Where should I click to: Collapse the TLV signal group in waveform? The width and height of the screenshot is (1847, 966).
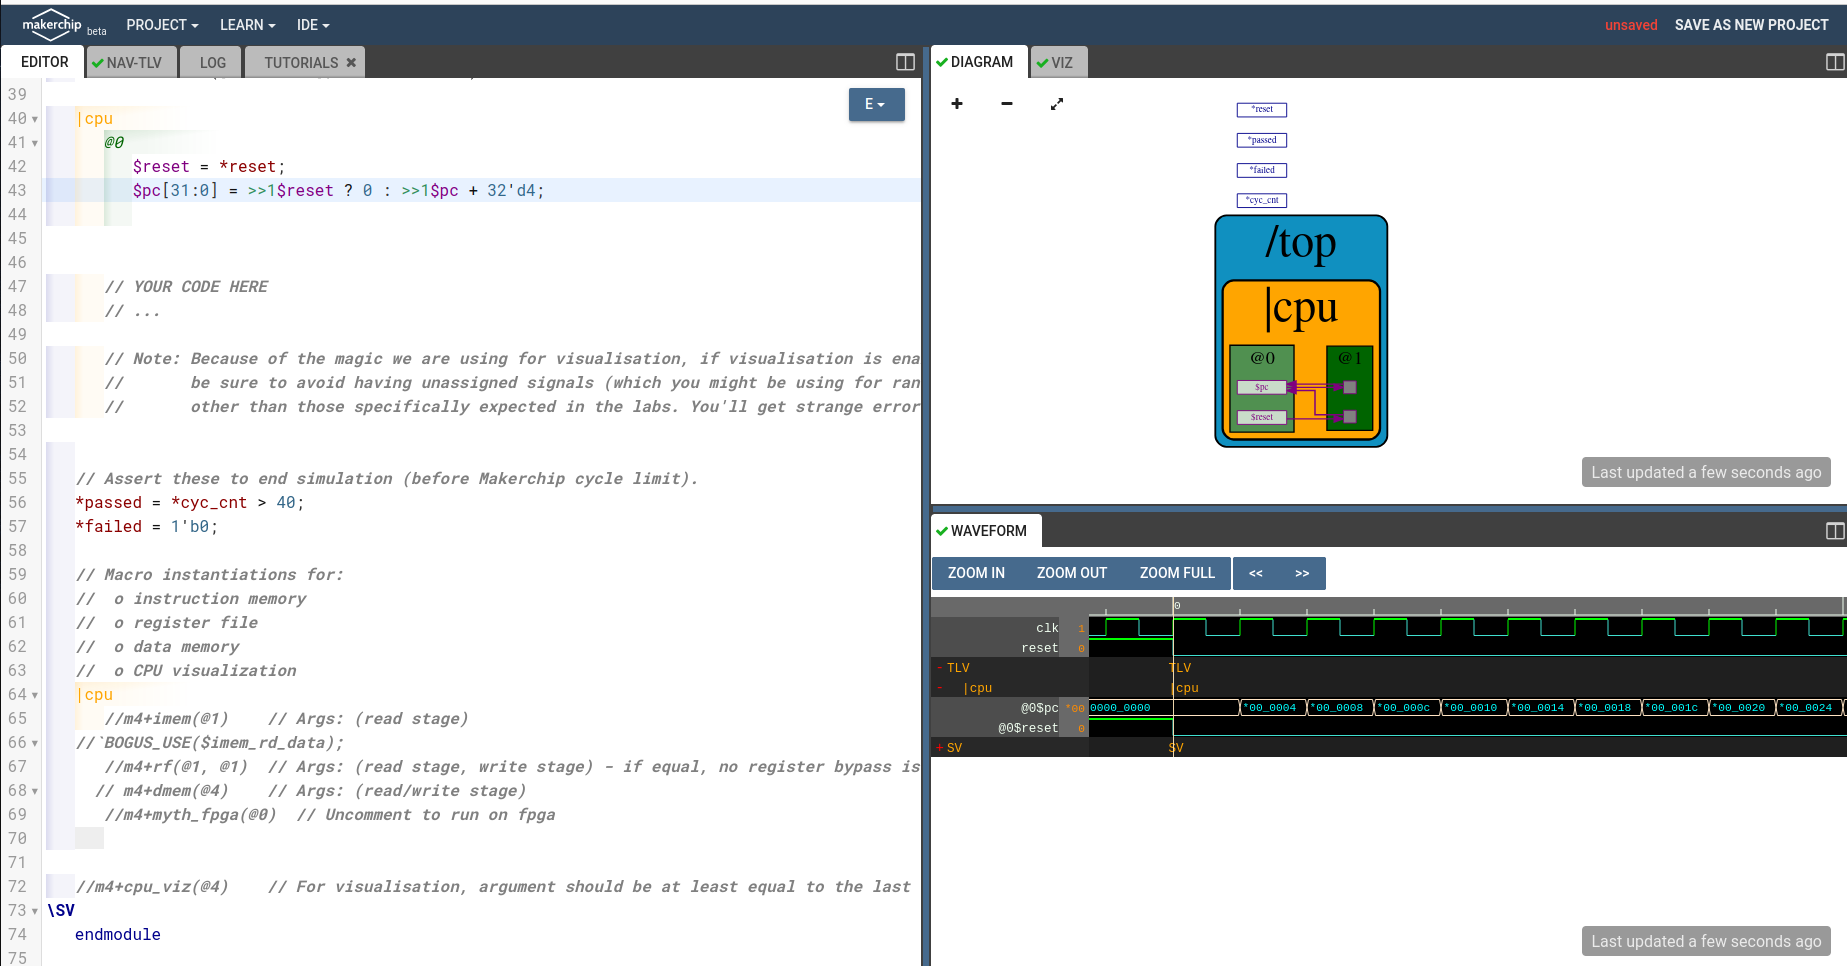point(939,667)
